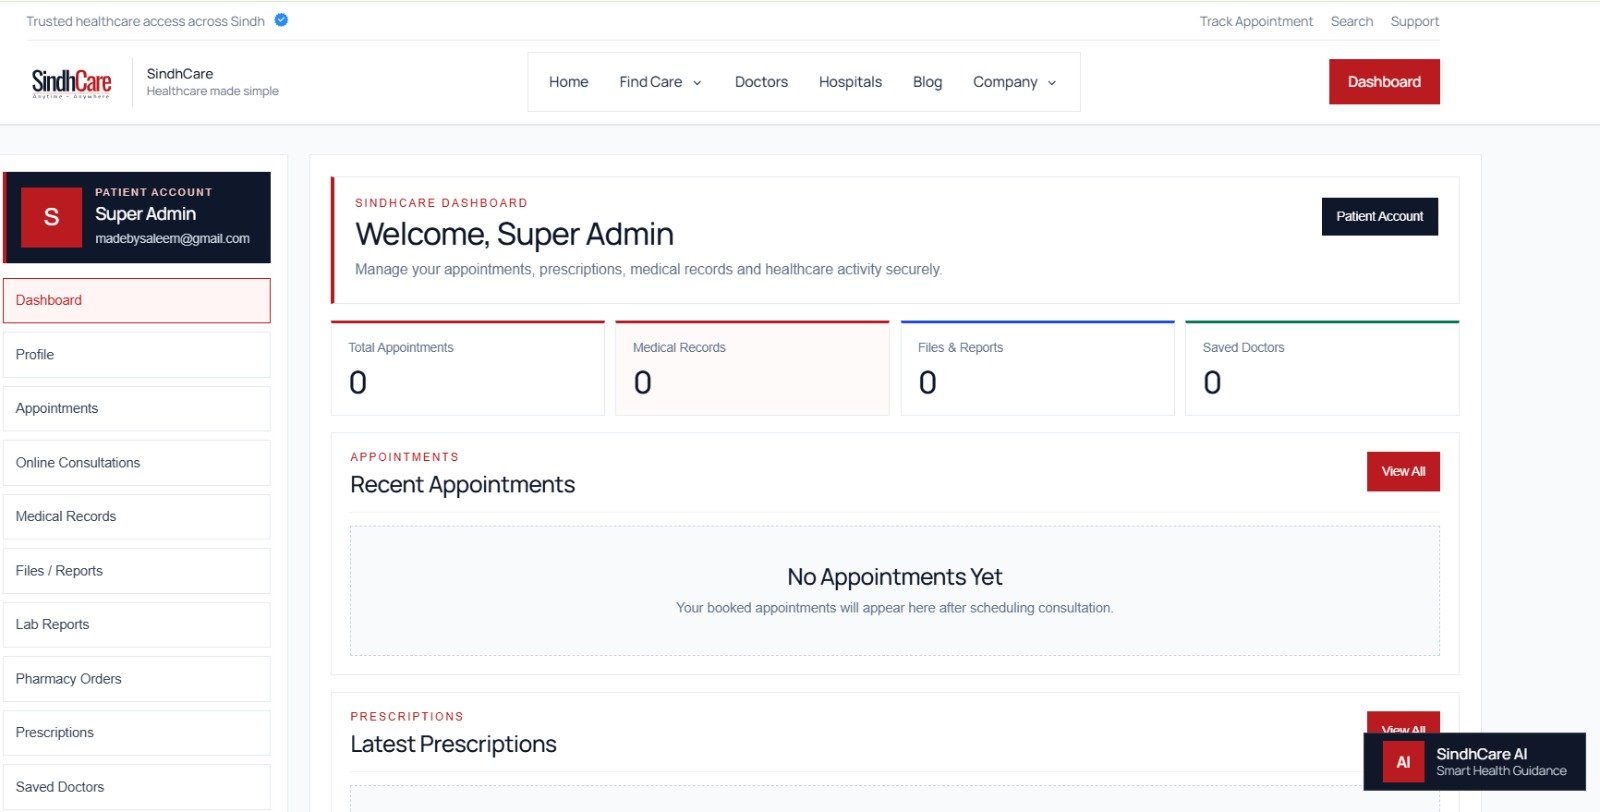Open Medical Records in the sidebar
Viewport: 1600px width, 812px height.
pyautogui.click(x=137, y=516)
